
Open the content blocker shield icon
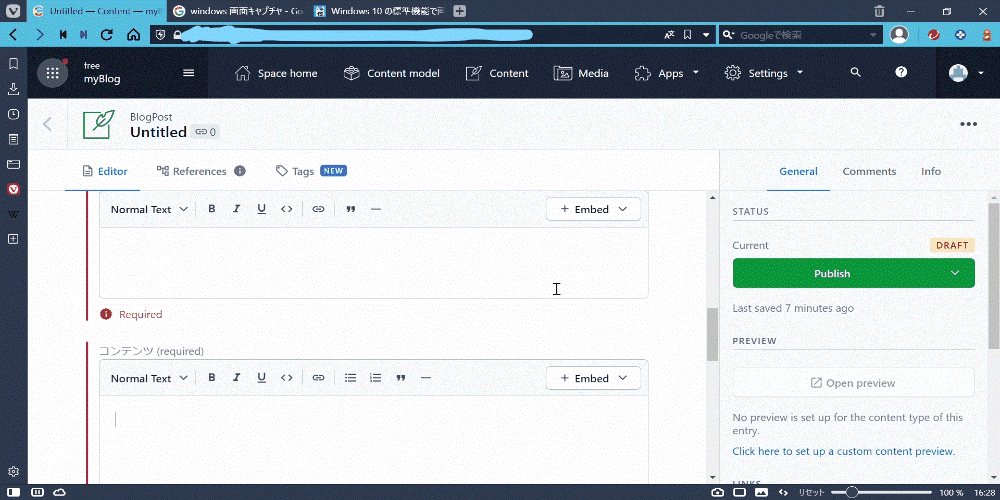pyautogui.click(x=161, y=34)
